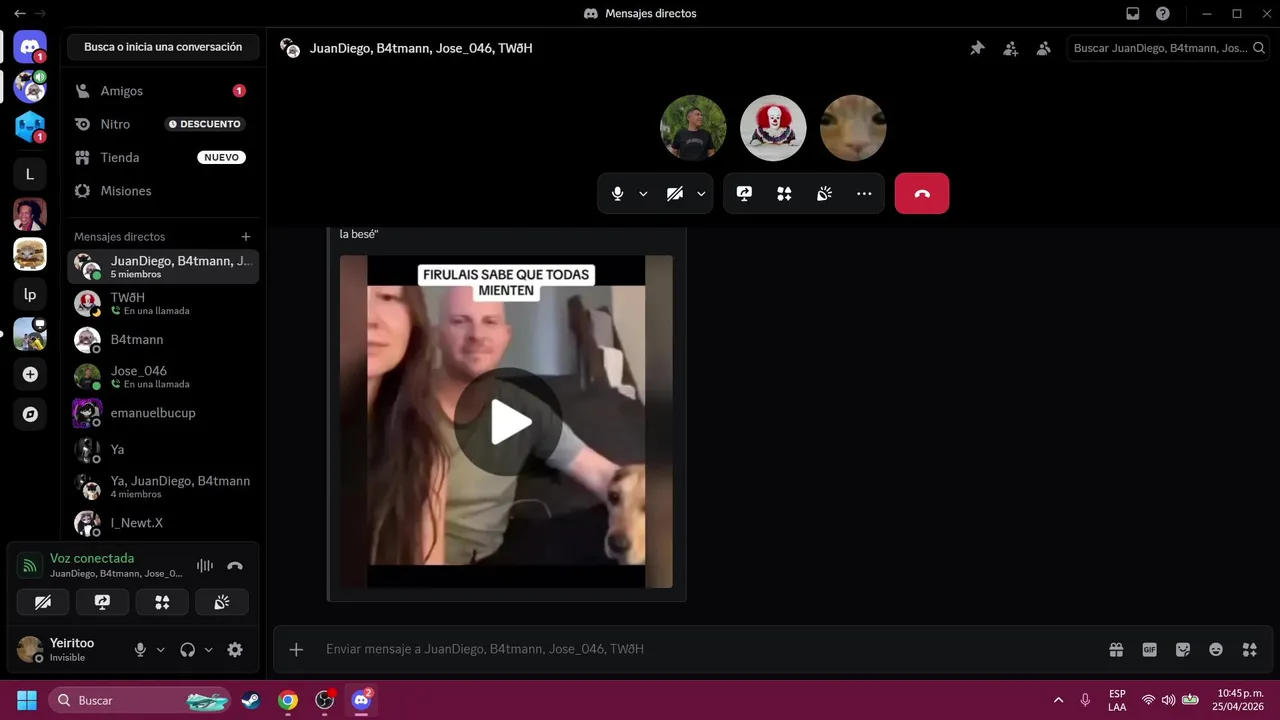Disconnect from the call with red button
1280x720 pixels.
pos(922,194)
